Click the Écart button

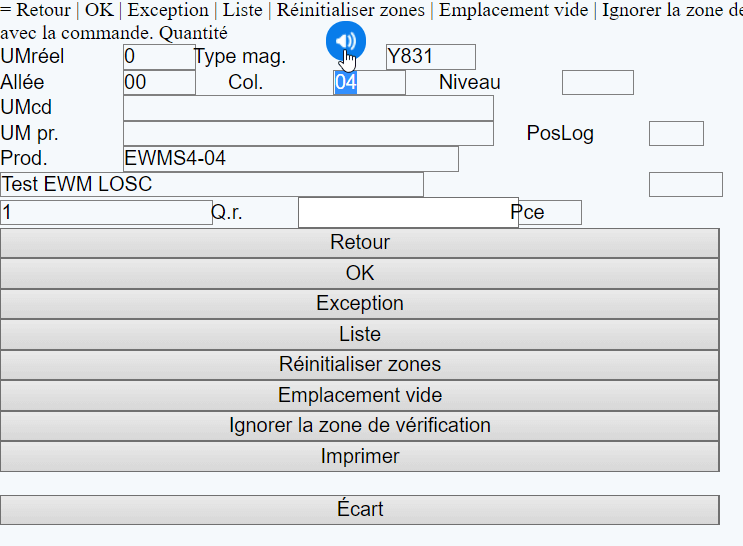coord(360,510)
